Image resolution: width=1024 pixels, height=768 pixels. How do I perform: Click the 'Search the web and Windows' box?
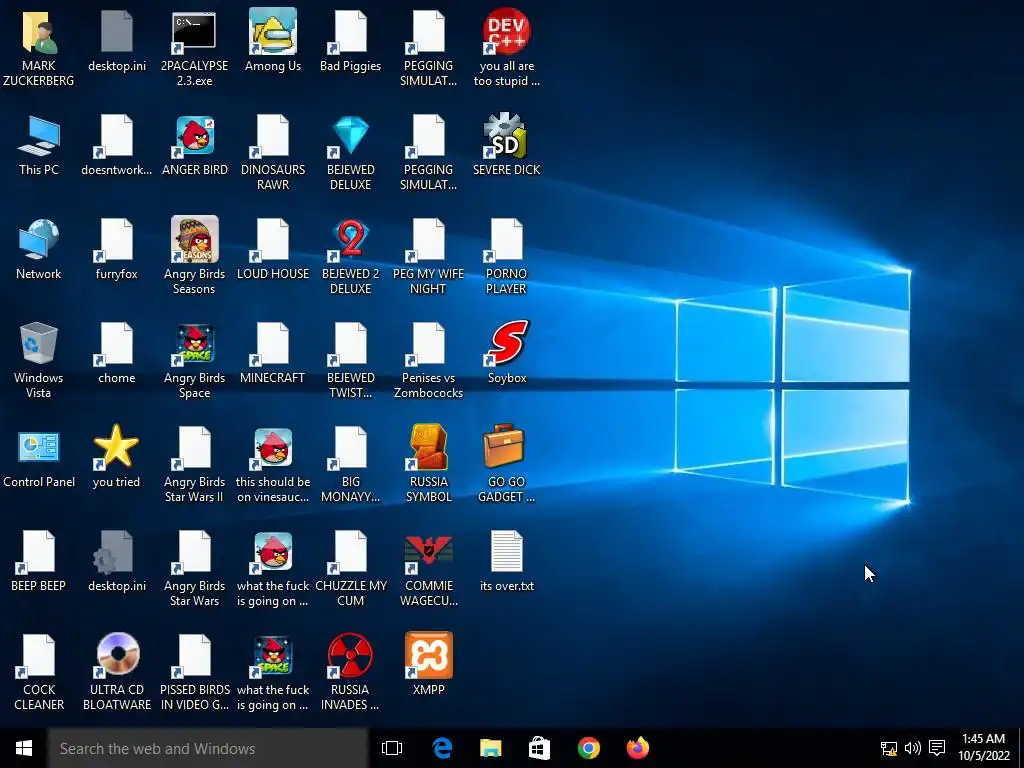[x=208, y=748]
